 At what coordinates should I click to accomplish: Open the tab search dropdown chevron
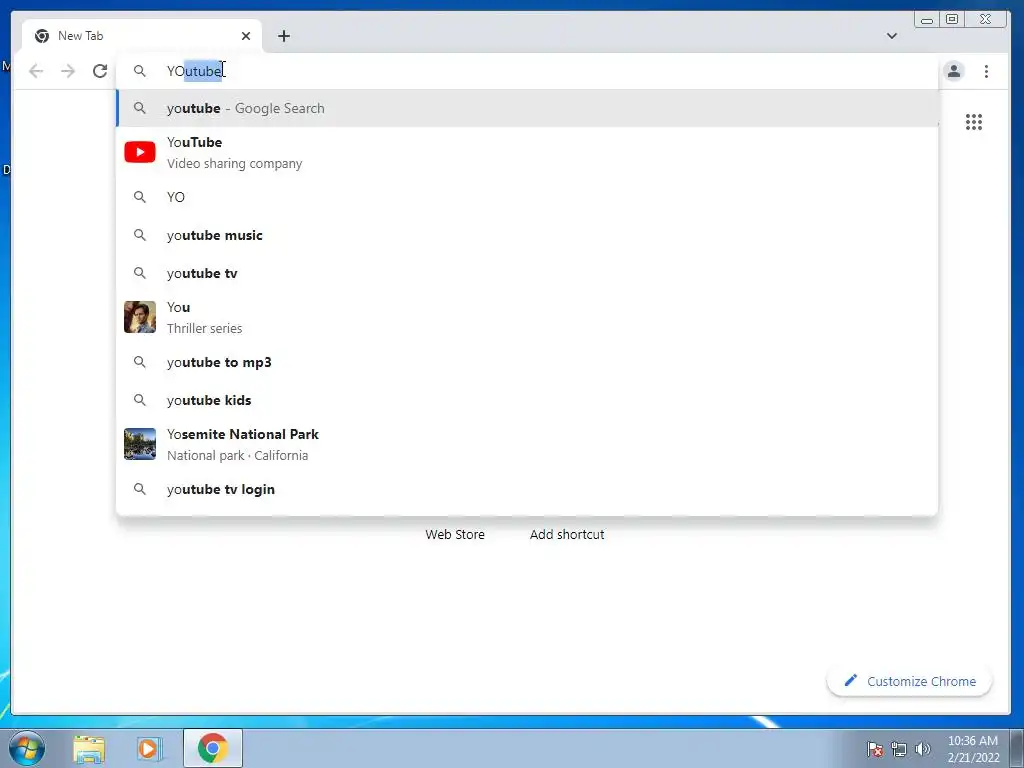pos(891,36)
